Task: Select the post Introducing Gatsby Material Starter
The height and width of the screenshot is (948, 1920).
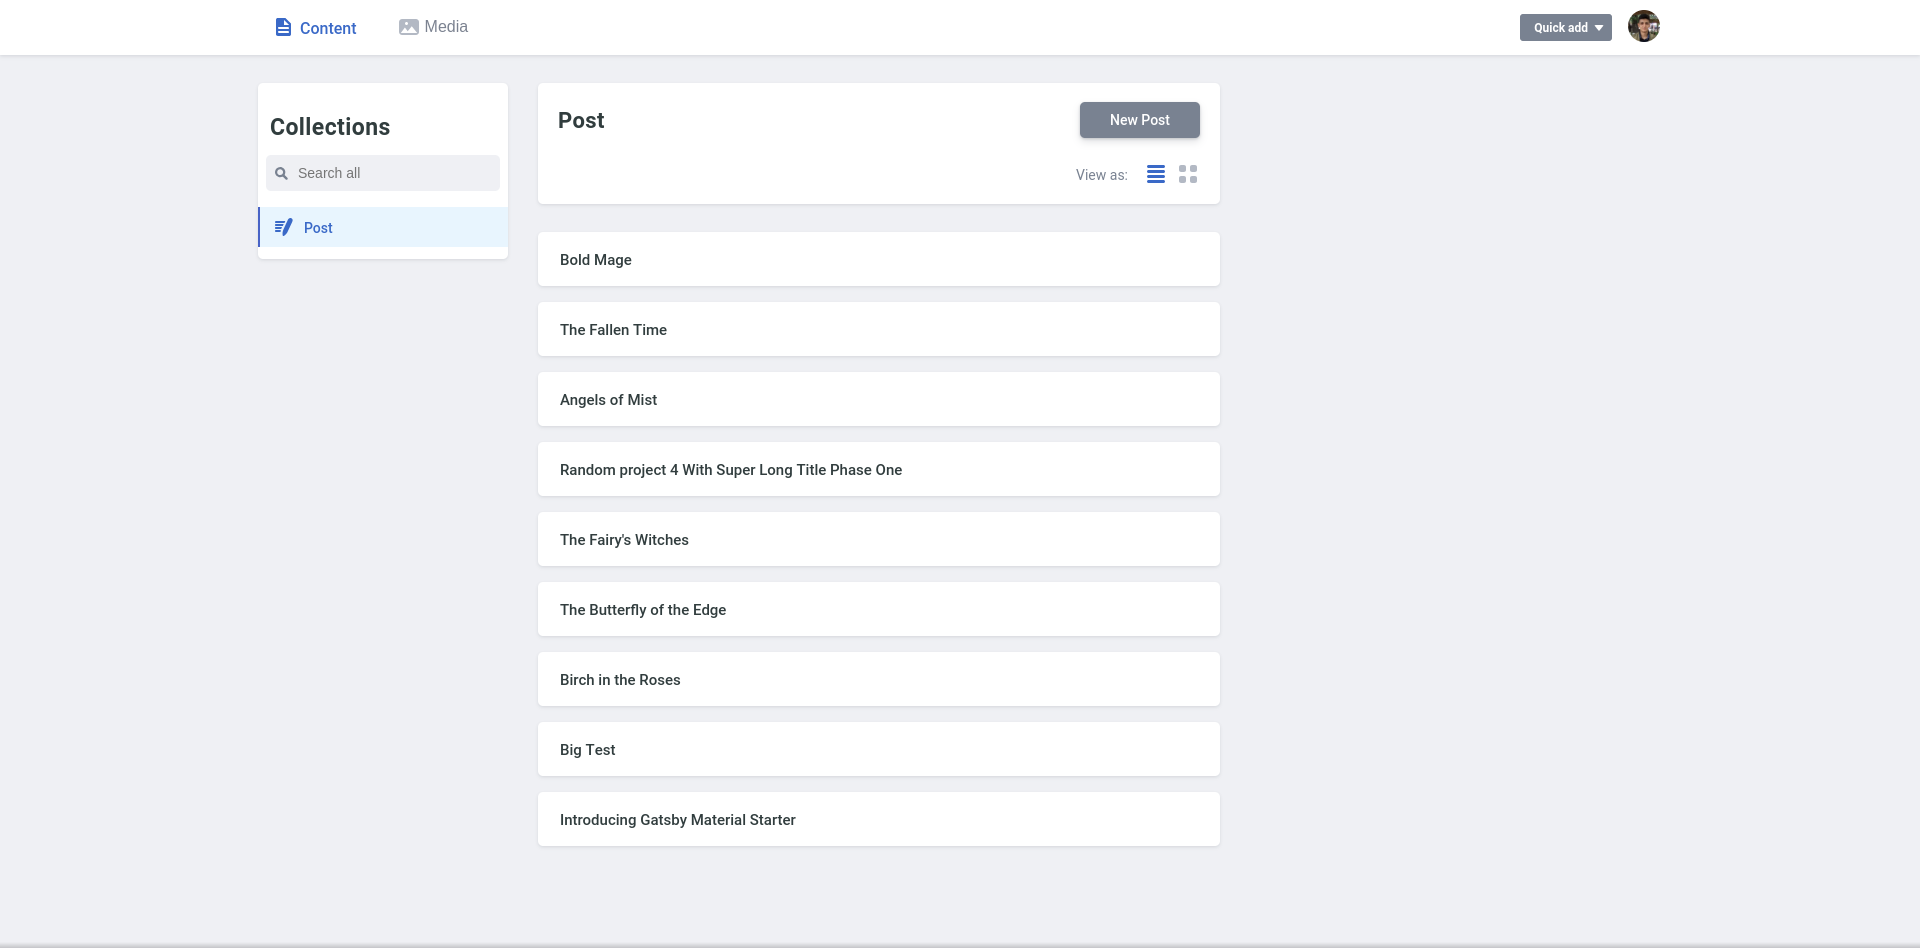Action: (878, 819)
